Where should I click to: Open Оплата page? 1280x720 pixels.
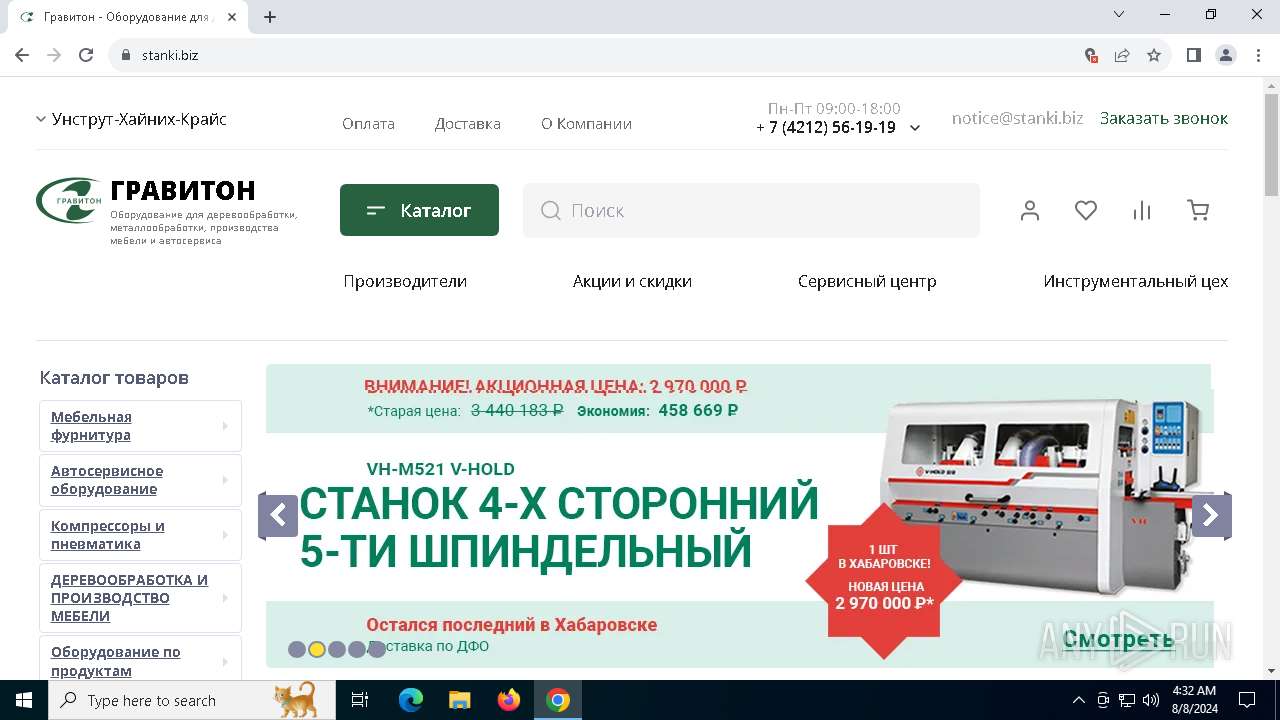(368, 124)
